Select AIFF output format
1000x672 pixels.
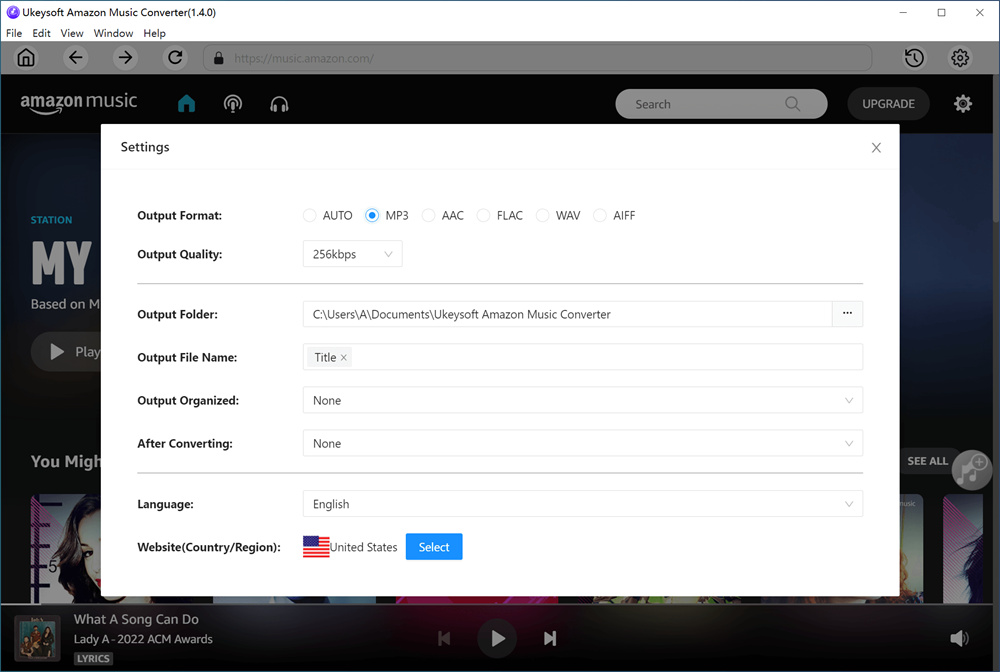coord(599,215)
